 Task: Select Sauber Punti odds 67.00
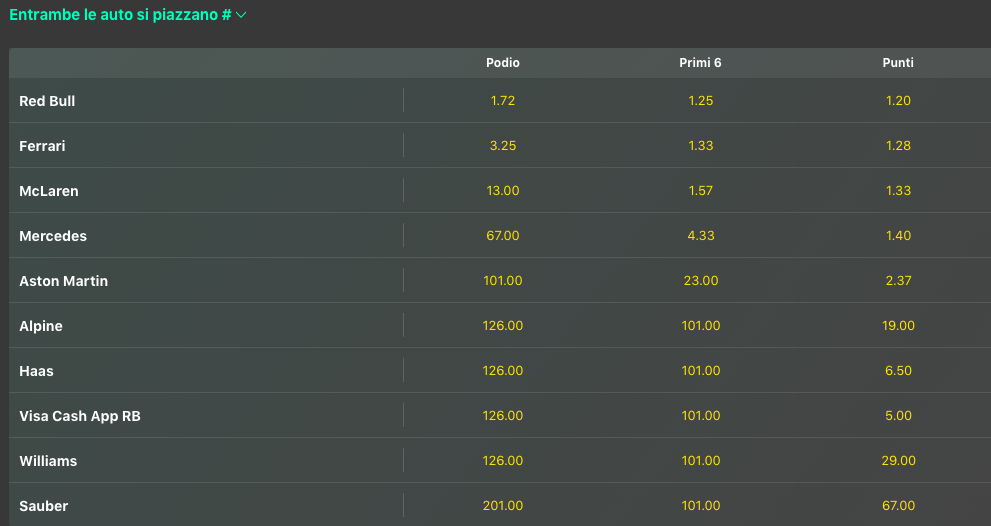point(898,506)
